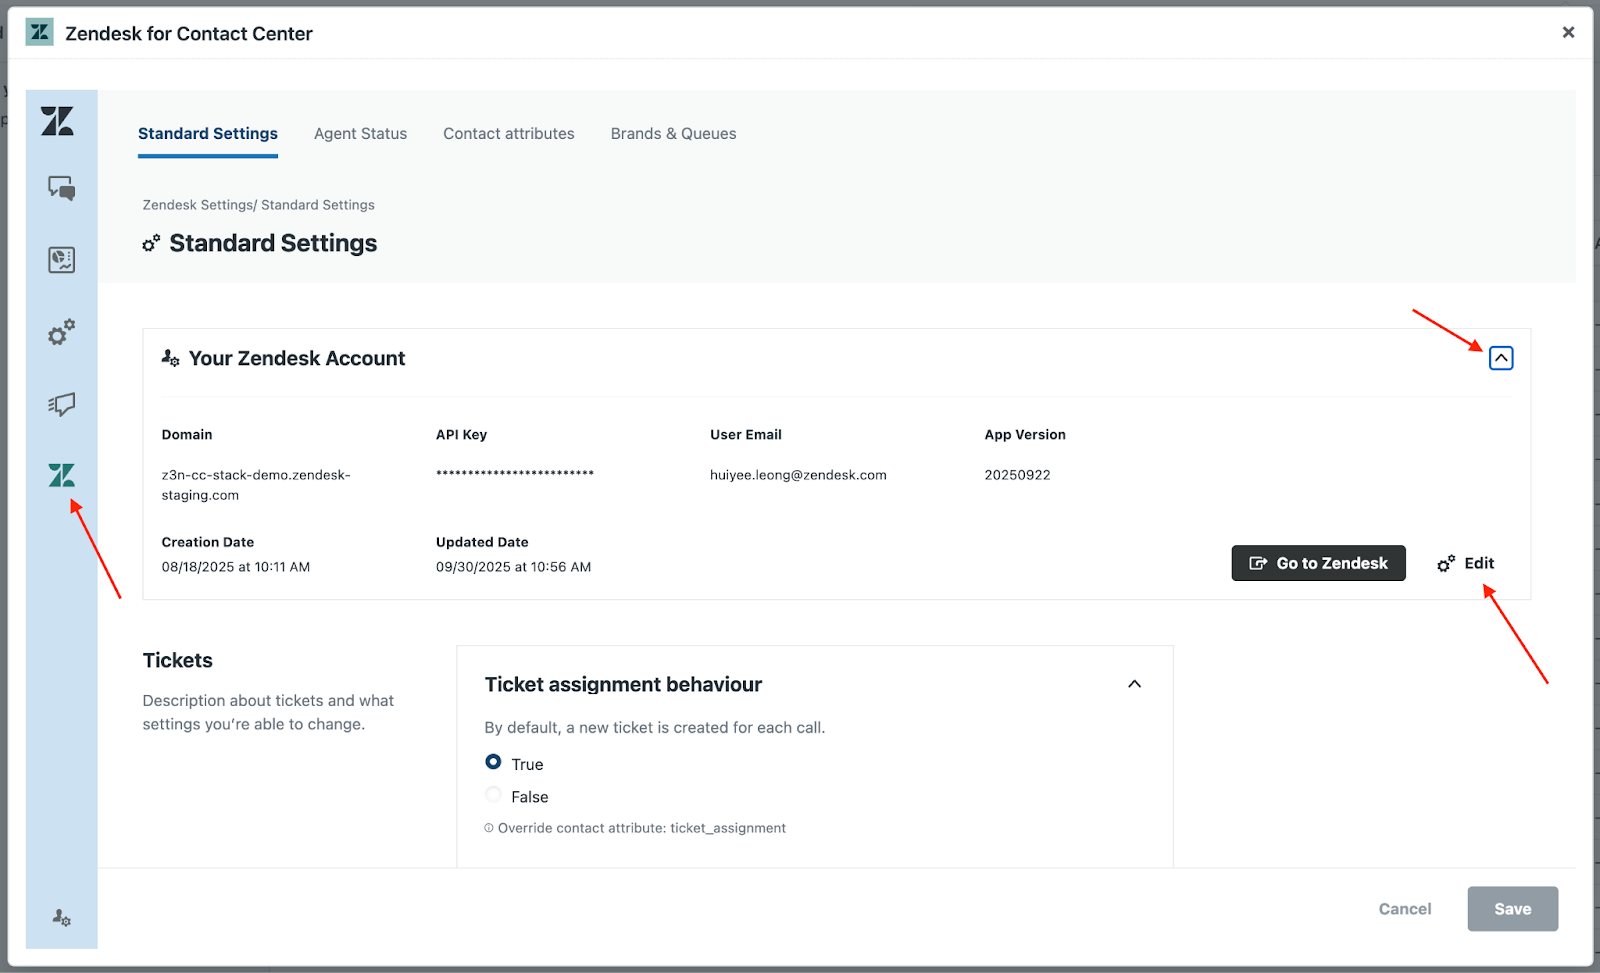Collapse the Ticket assignment behaviour section
1600x973 pixels.
pos(1134,684)
